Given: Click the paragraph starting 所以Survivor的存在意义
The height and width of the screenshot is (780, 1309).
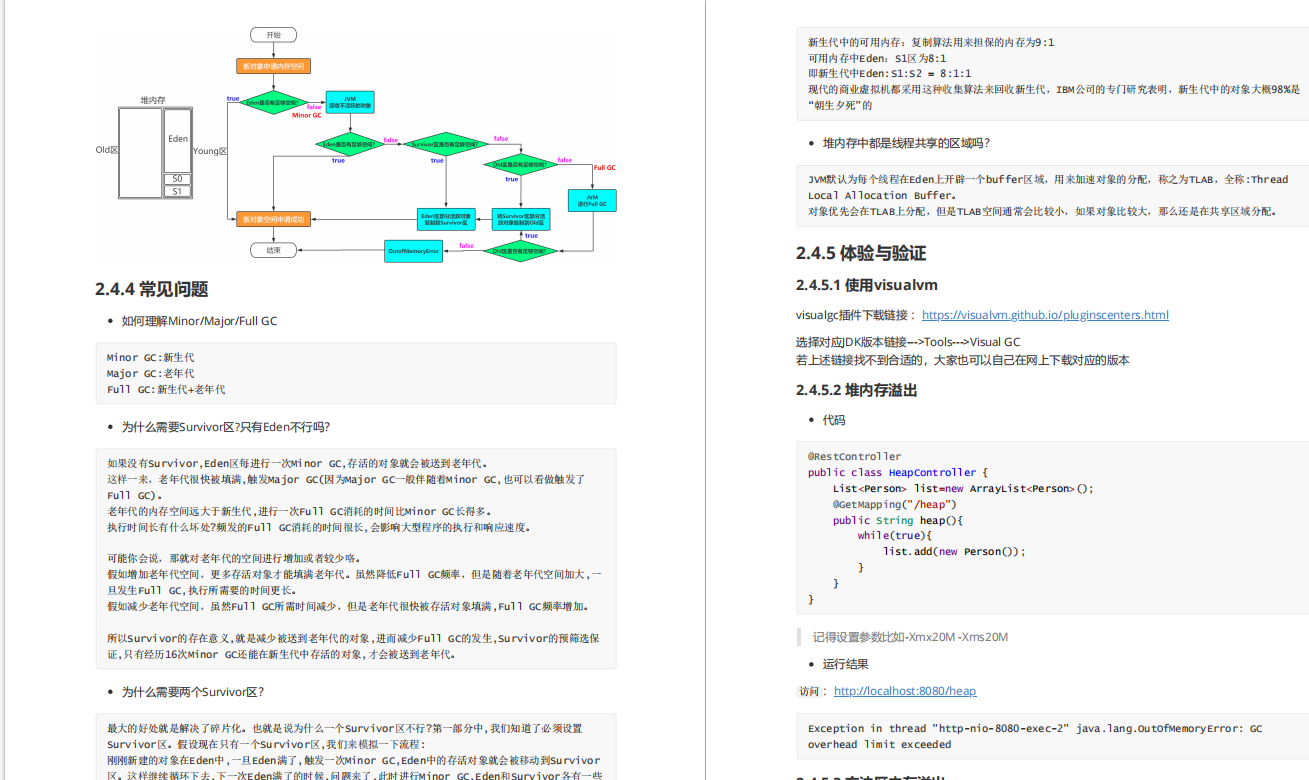Looking at the screenshot, I should (x=353, y=646).
